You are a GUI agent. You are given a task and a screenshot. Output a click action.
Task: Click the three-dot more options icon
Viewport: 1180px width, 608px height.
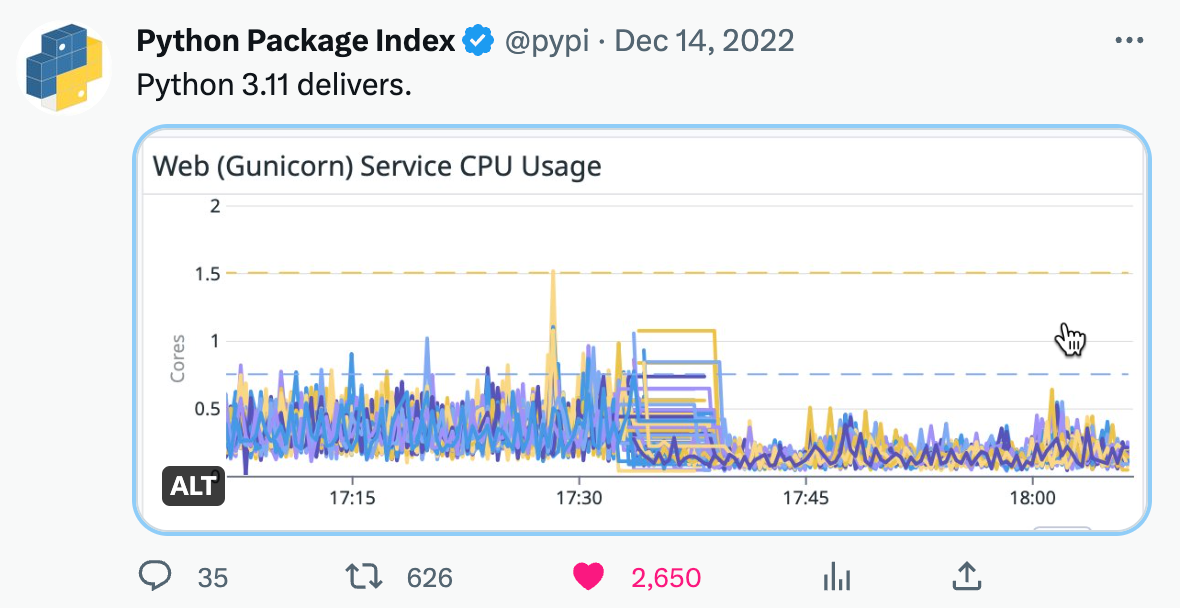tap(1129, 39)
